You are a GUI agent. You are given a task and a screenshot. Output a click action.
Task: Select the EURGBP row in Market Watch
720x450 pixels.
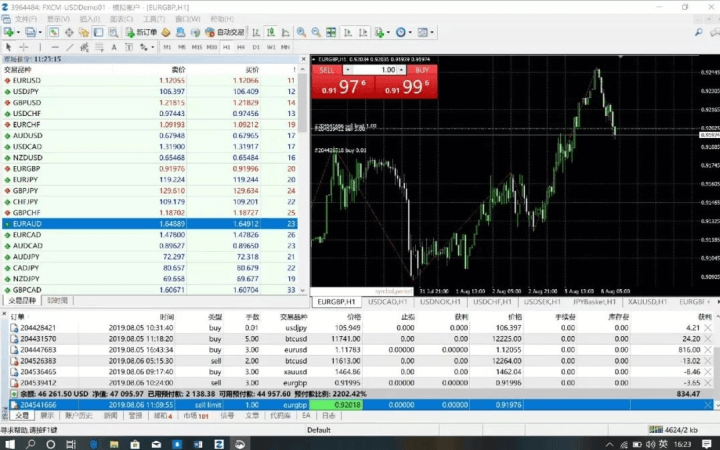150,169
